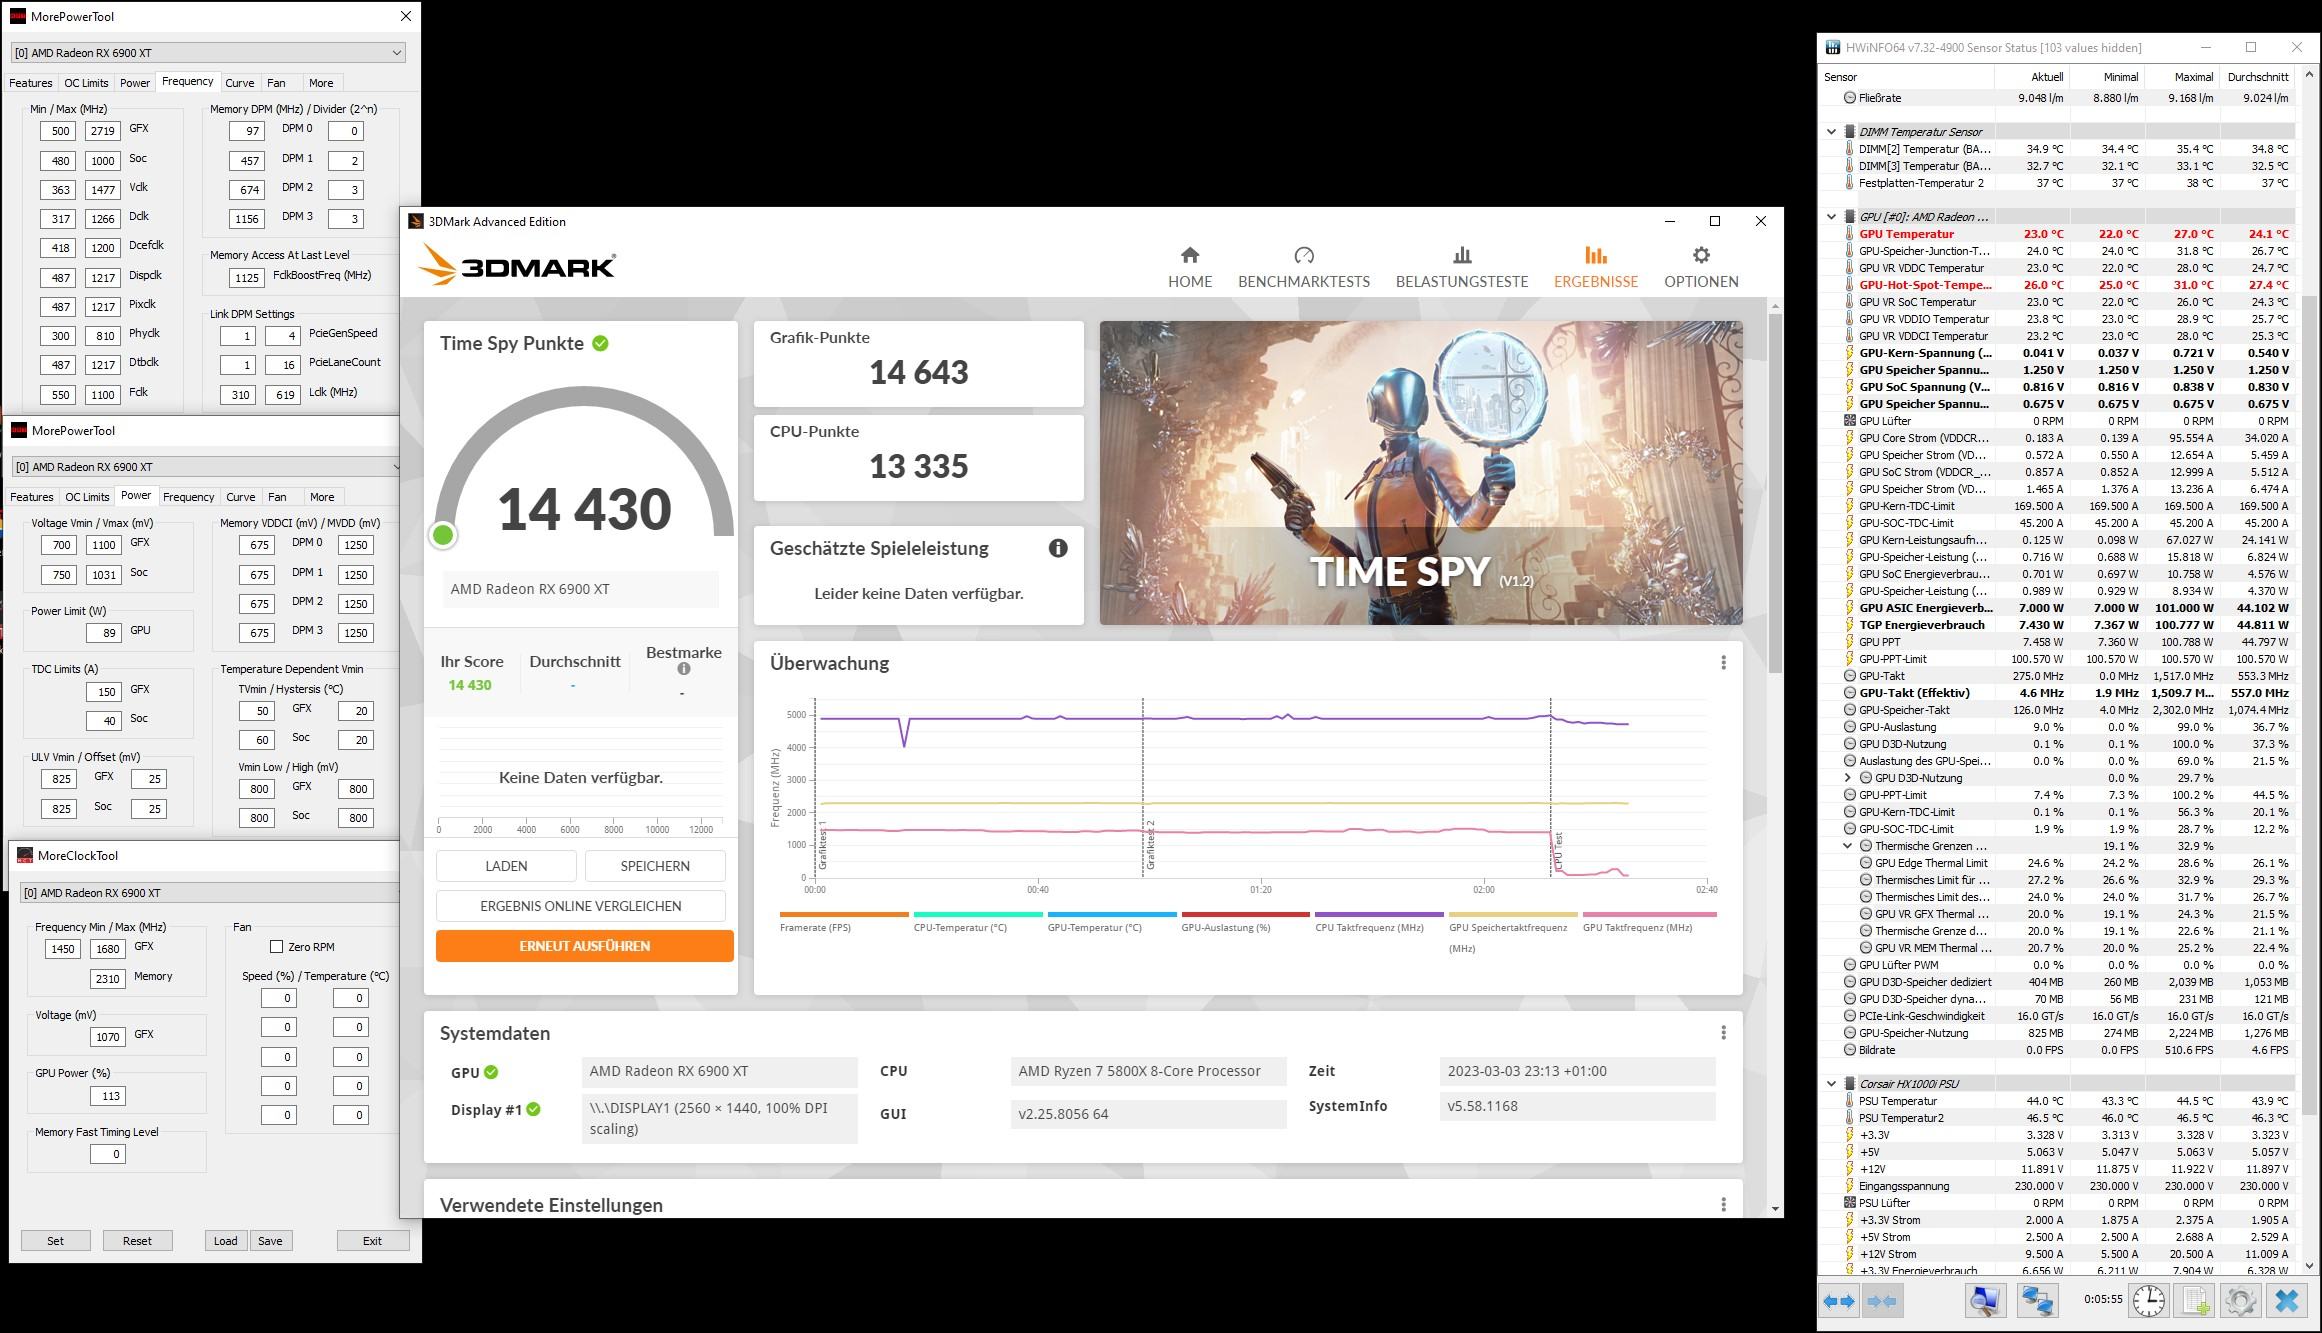Click the green checkmark beside Time Spy Punkte

click(x=600, y=343)
